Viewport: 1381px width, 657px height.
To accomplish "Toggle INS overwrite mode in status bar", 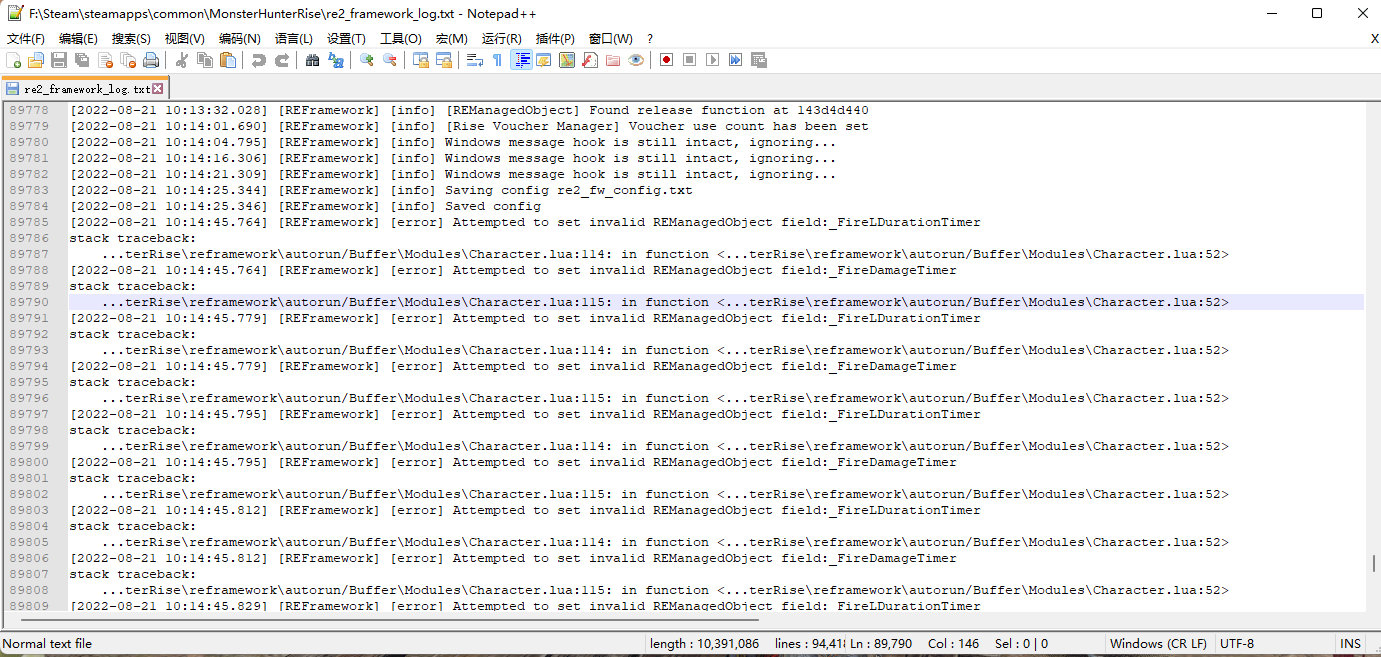I will 1351,643.
